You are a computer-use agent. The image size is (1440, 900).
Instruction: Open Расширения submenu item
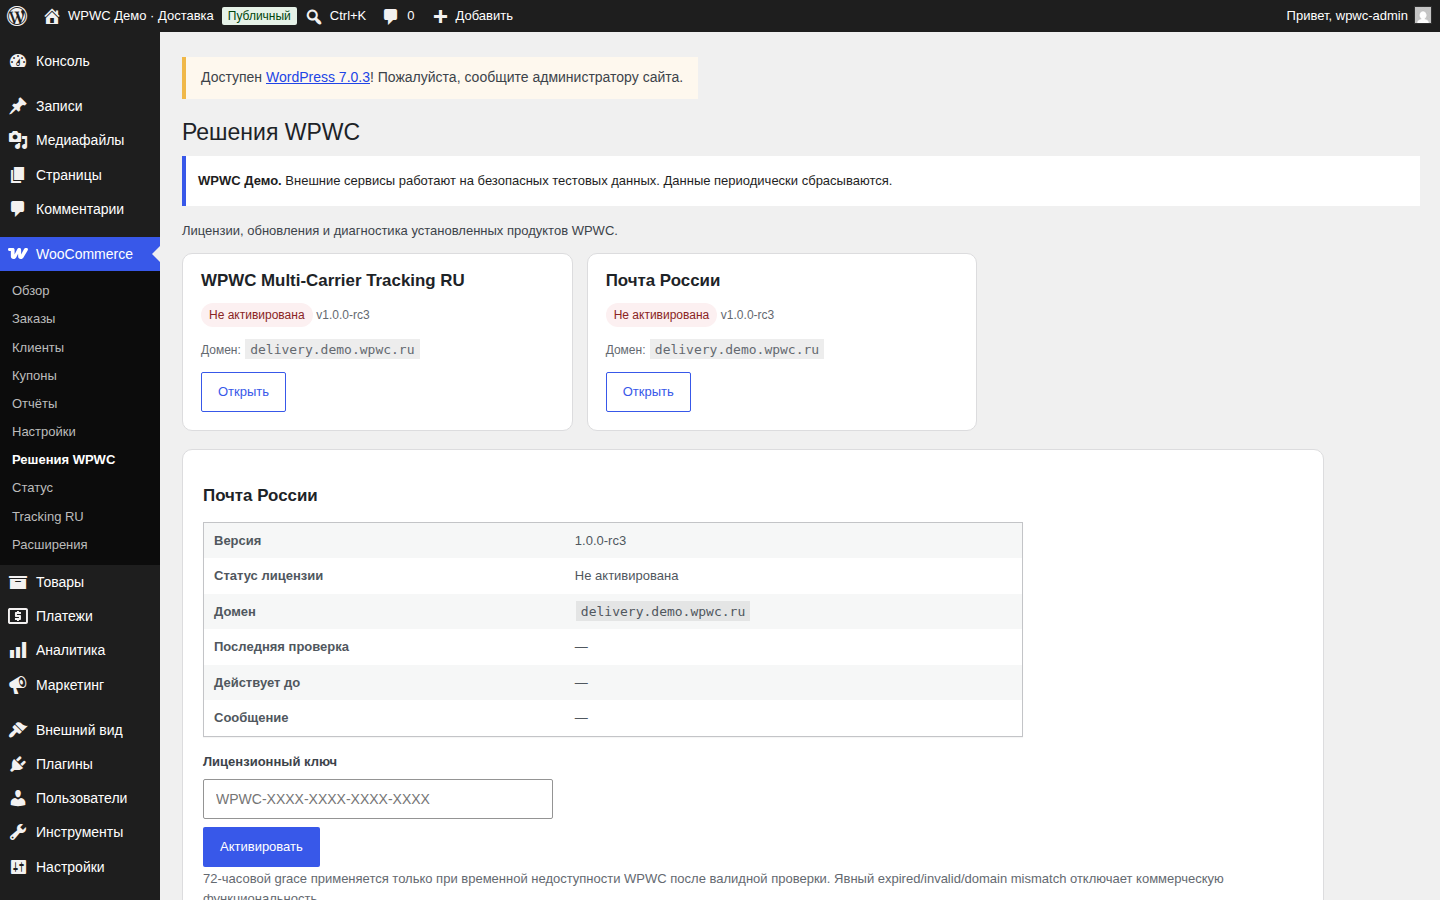[50, 545]
